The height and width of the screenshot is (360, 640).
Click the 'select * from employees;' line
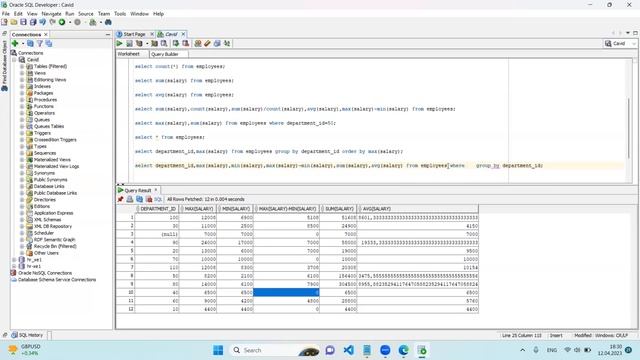pos(170,137)
